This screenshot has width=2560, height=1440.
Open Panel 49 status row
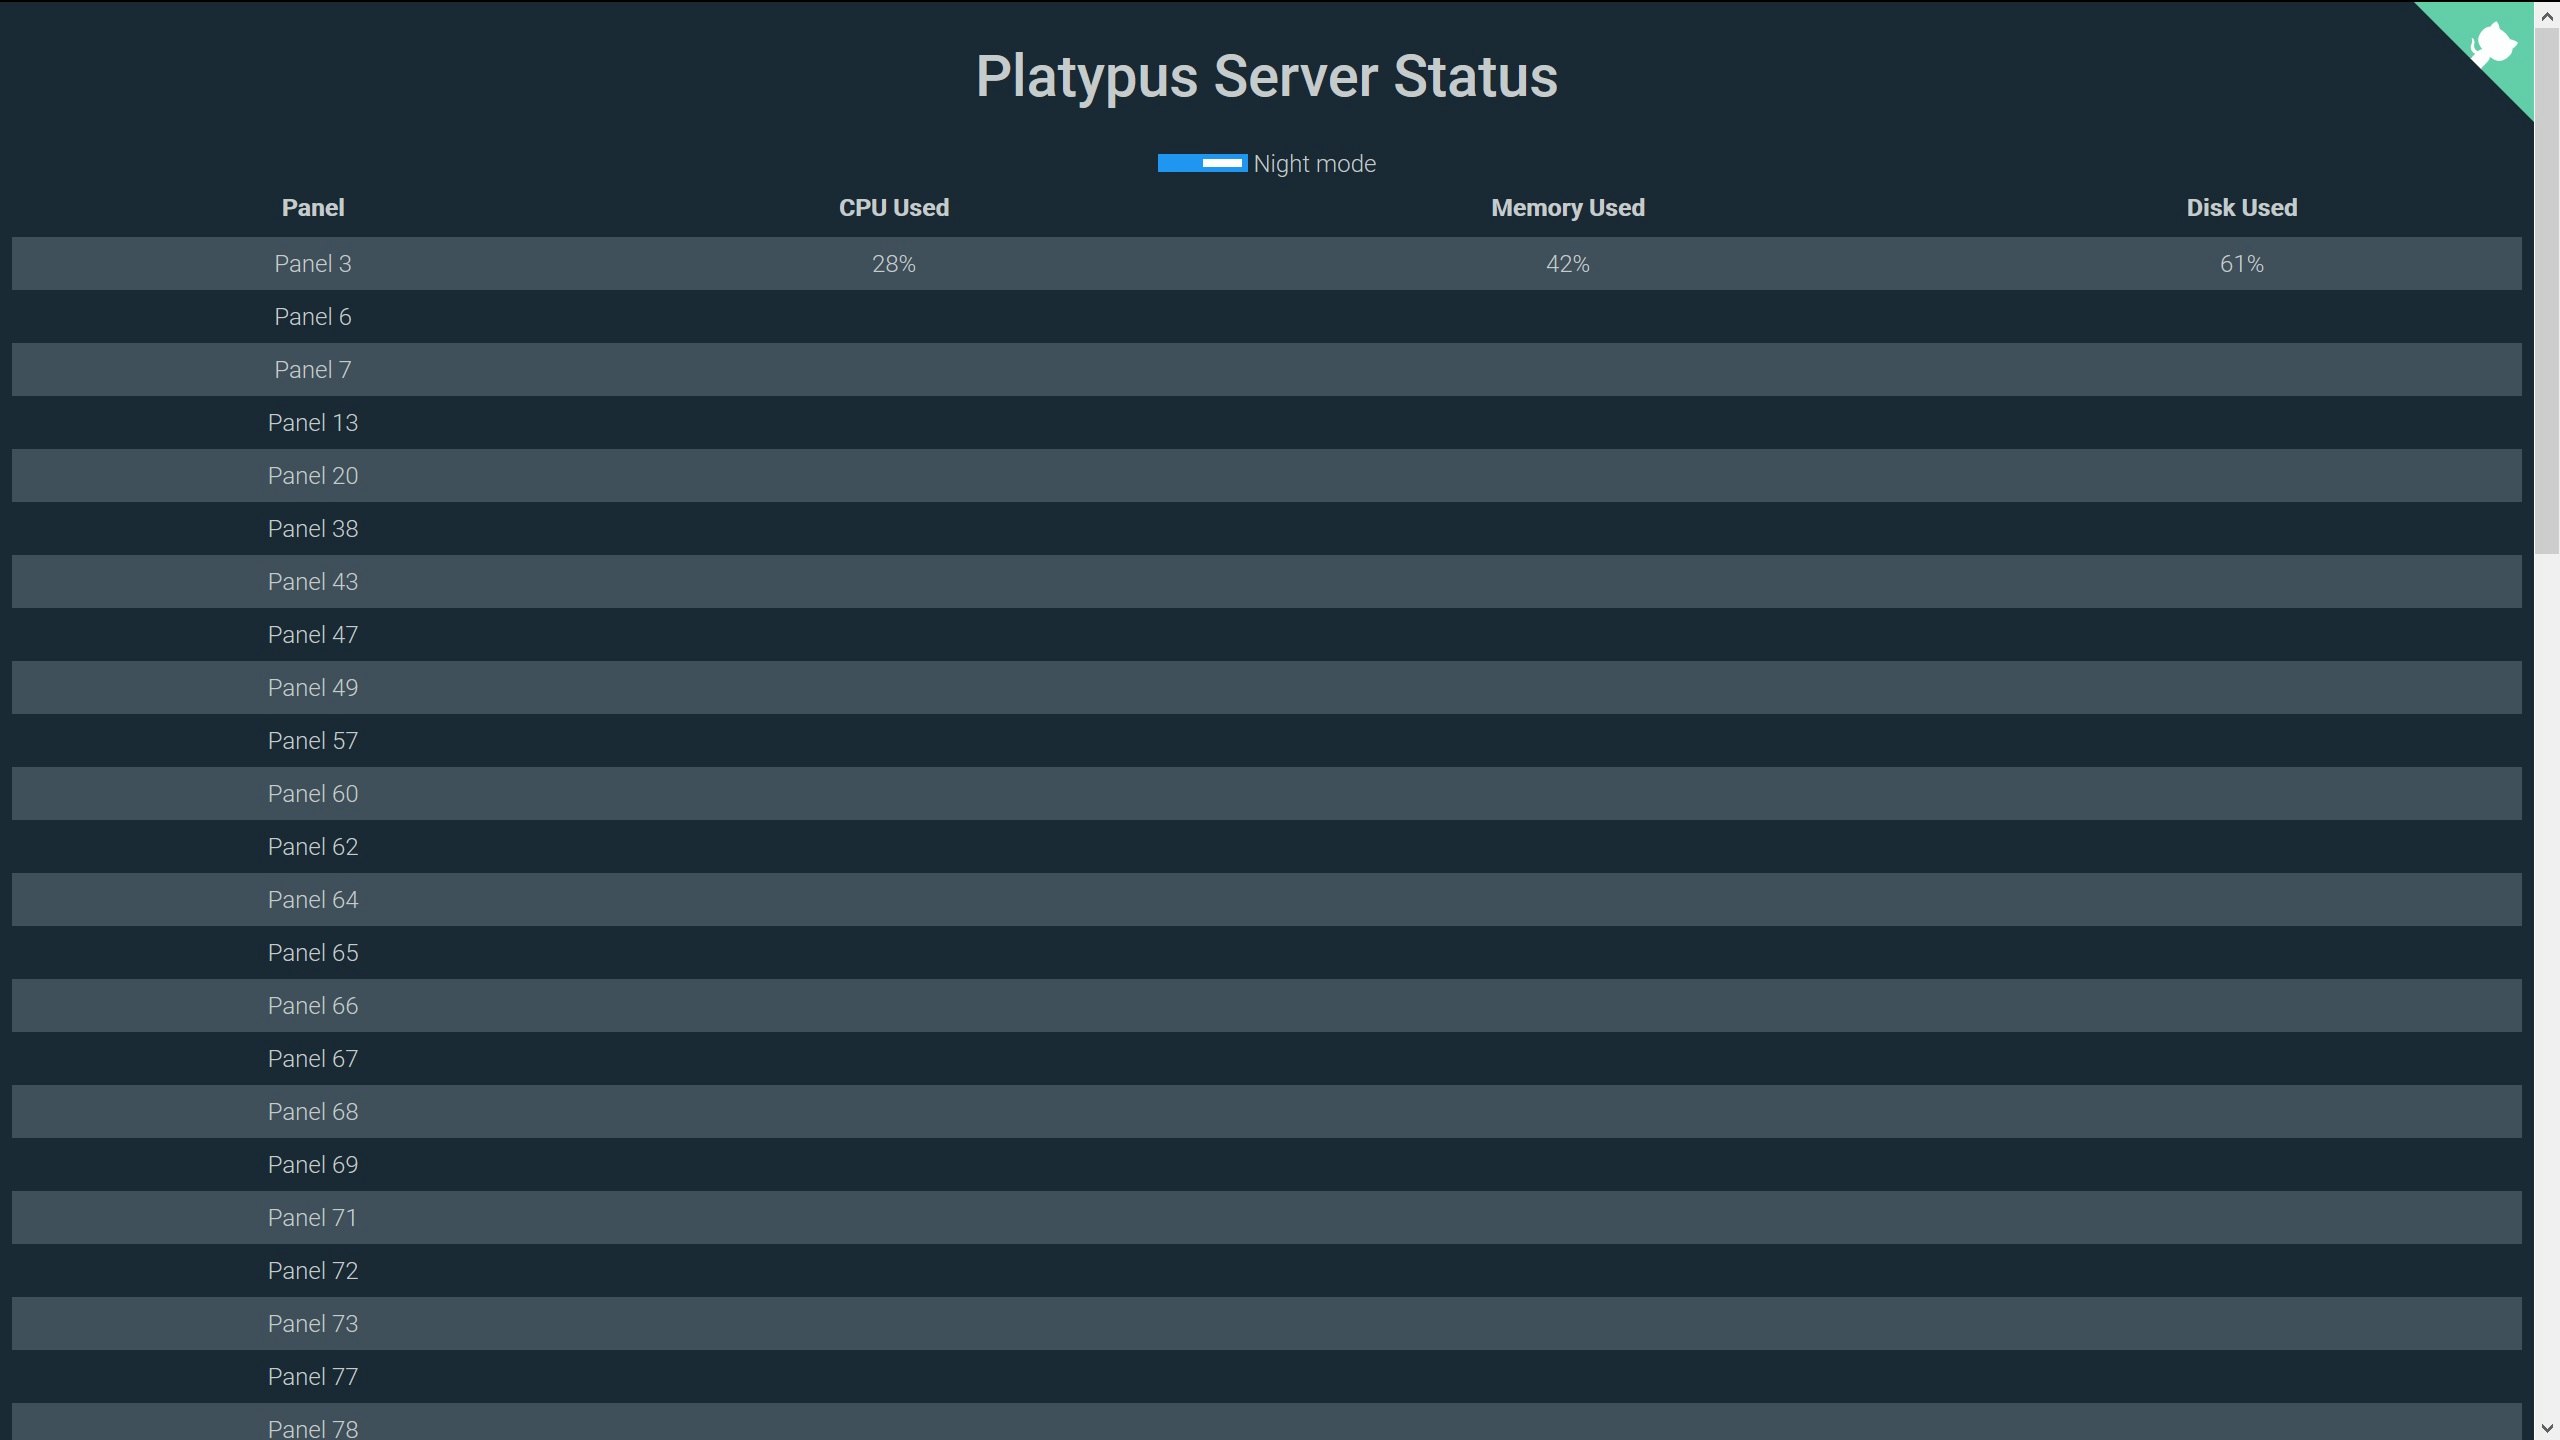tap(313, 687)
